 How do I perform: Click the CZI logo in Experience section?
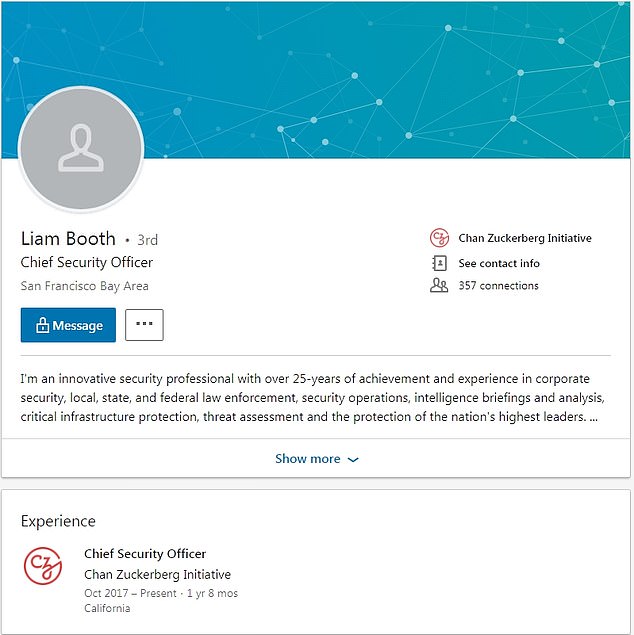pos(43,567)
